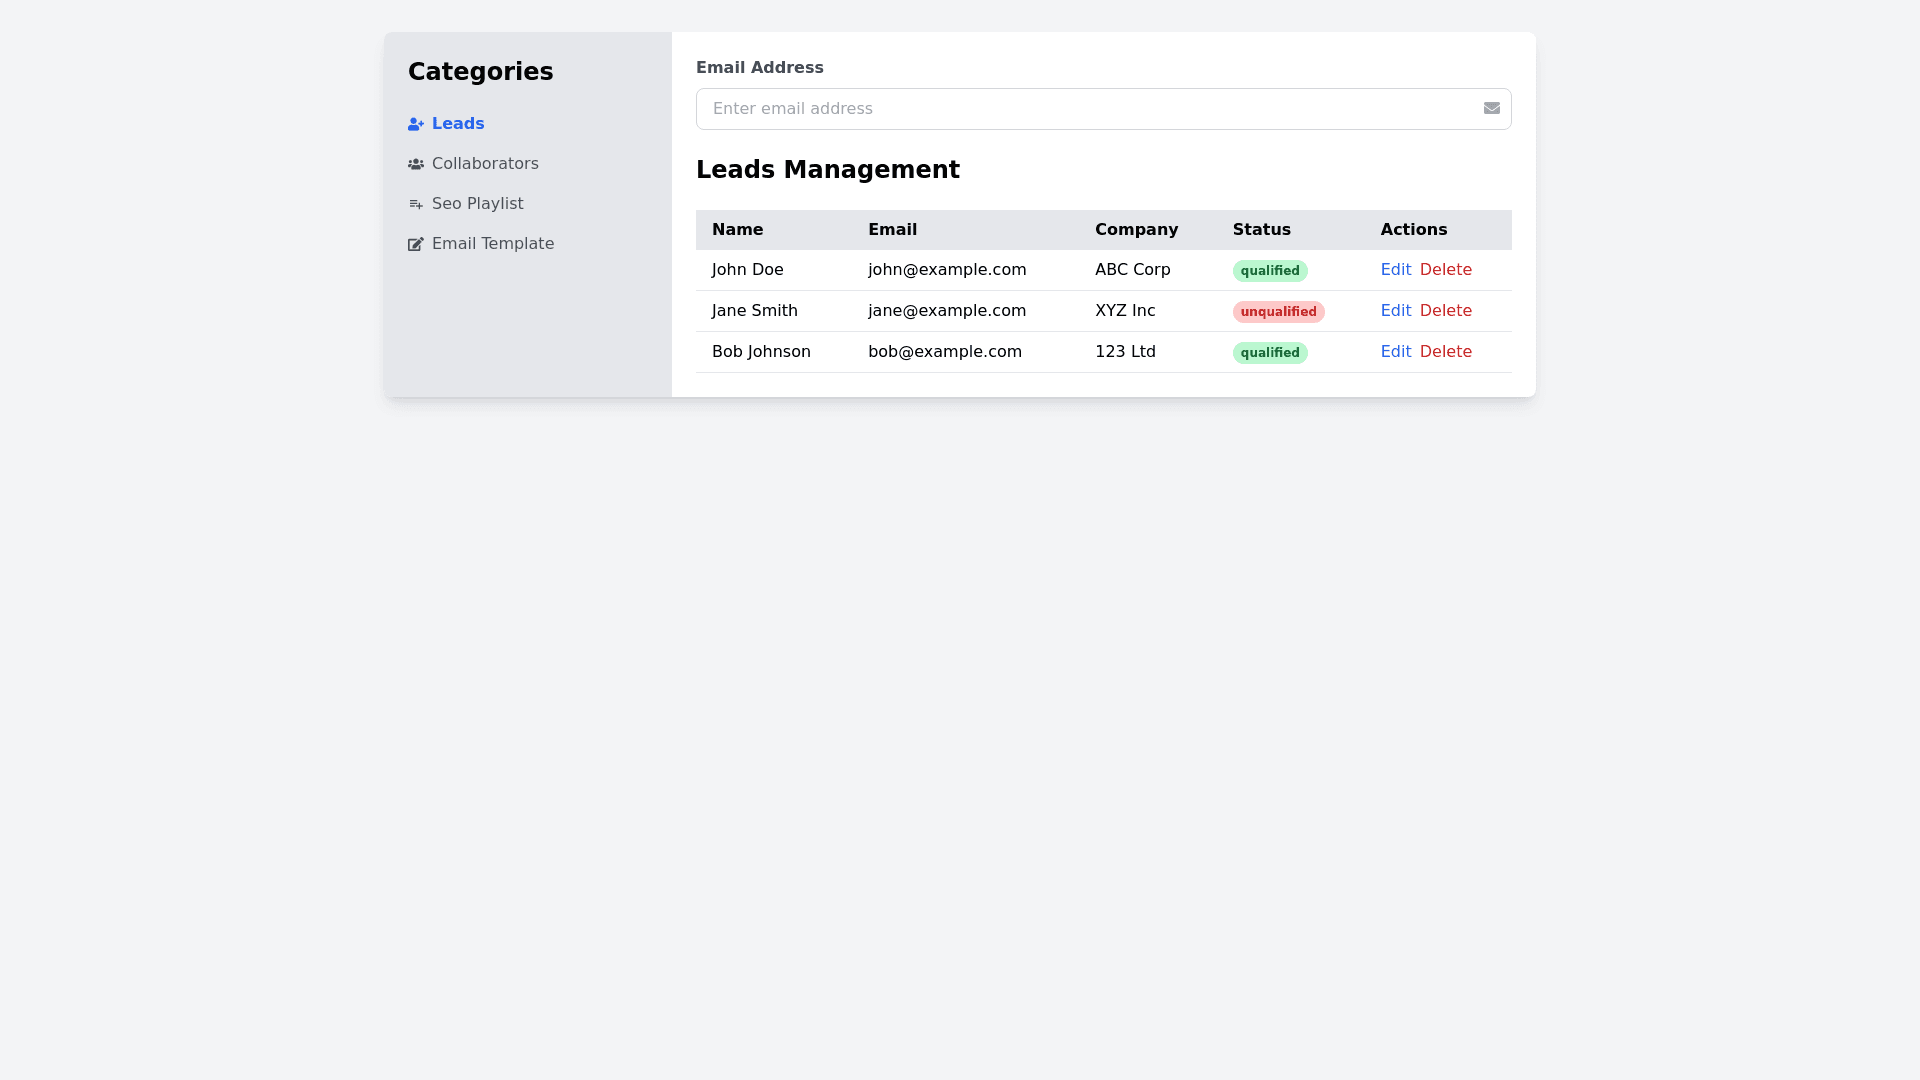
Task: Click John Doe's qualified status badge
Action: pyautogui.click(x=1269, y=271)
